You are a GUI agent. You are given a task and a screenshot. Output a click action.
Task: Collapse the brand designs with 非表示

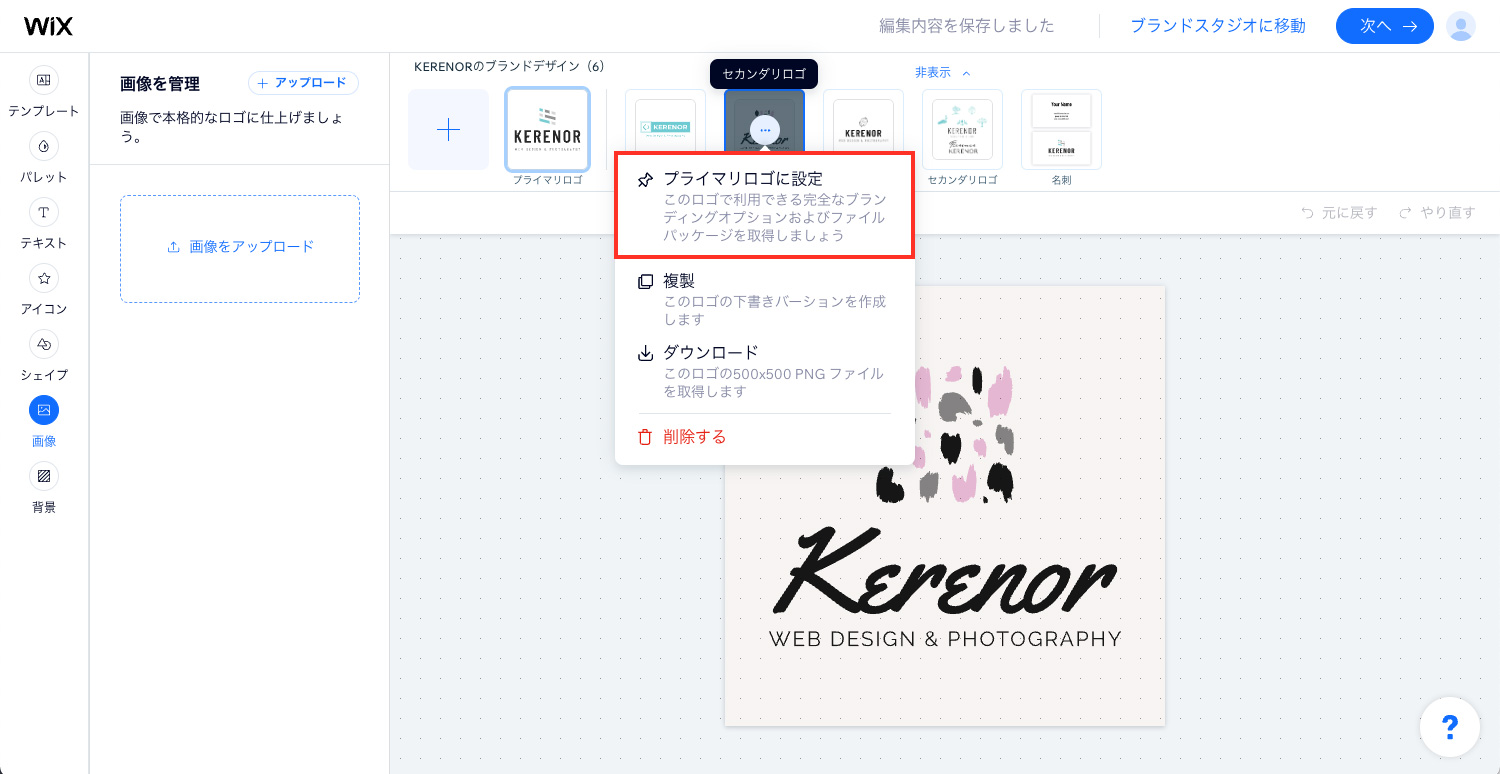pos(942,73)
